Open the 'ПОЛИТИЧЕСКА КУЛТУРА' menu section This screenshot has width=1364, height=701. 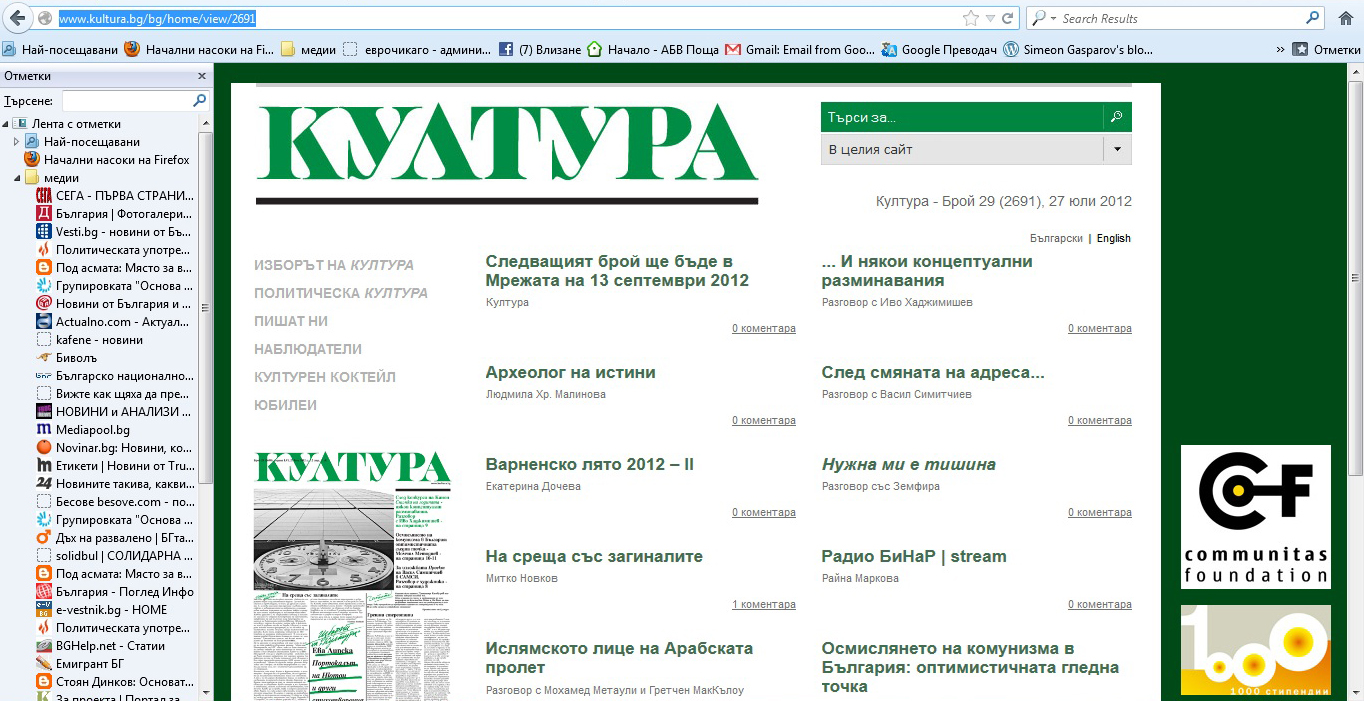(340, 293)
